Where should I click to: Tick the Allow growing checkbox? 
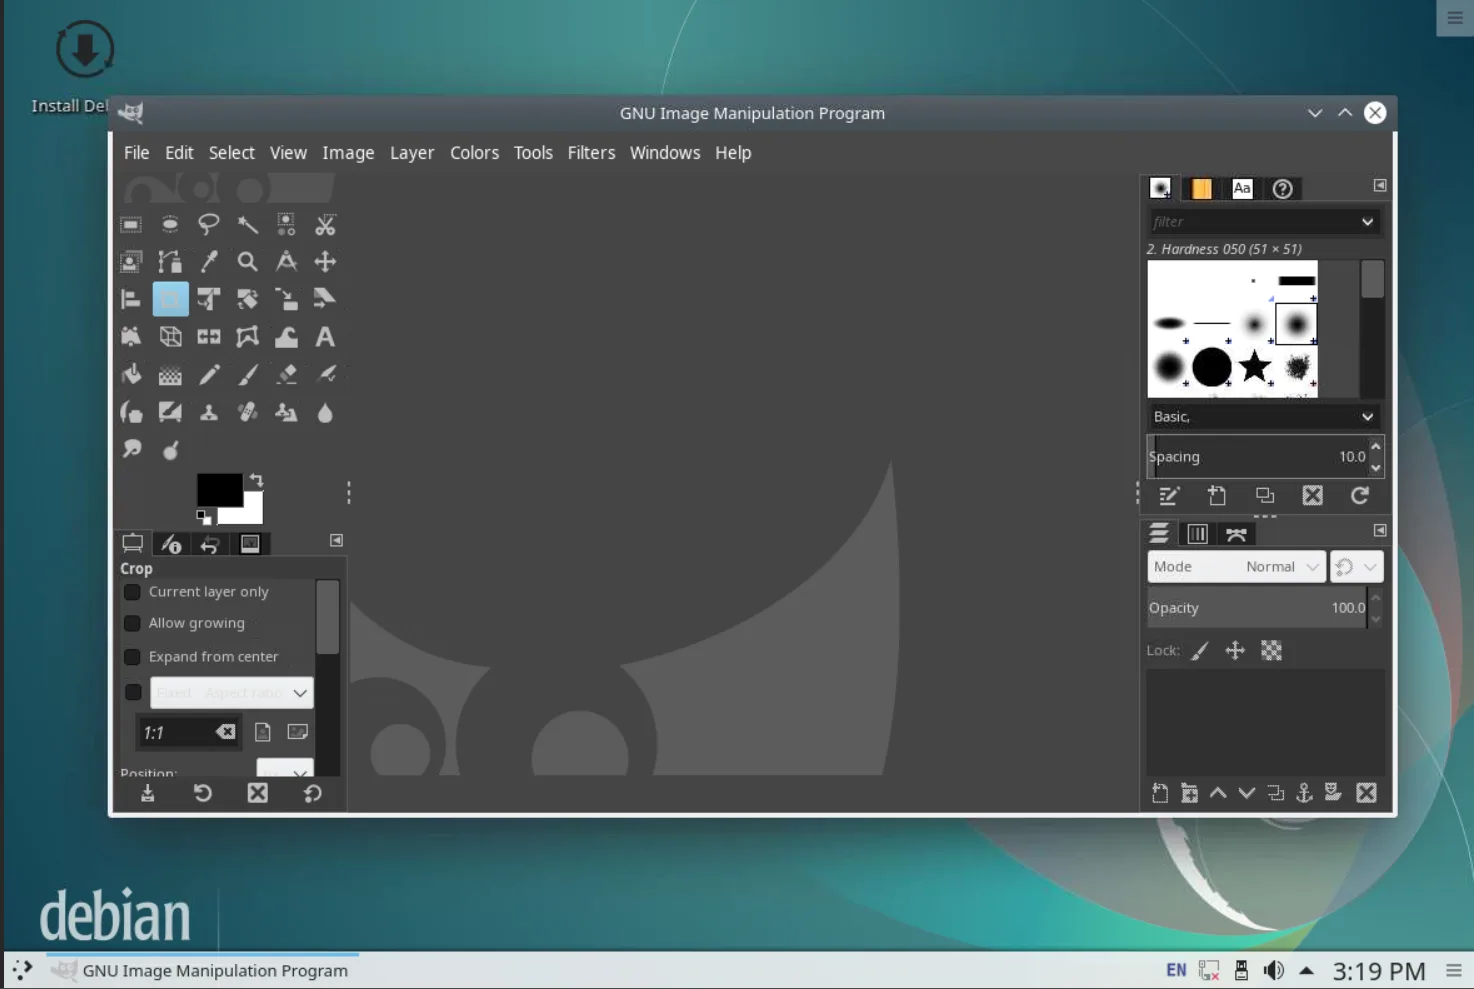[132, 623]
